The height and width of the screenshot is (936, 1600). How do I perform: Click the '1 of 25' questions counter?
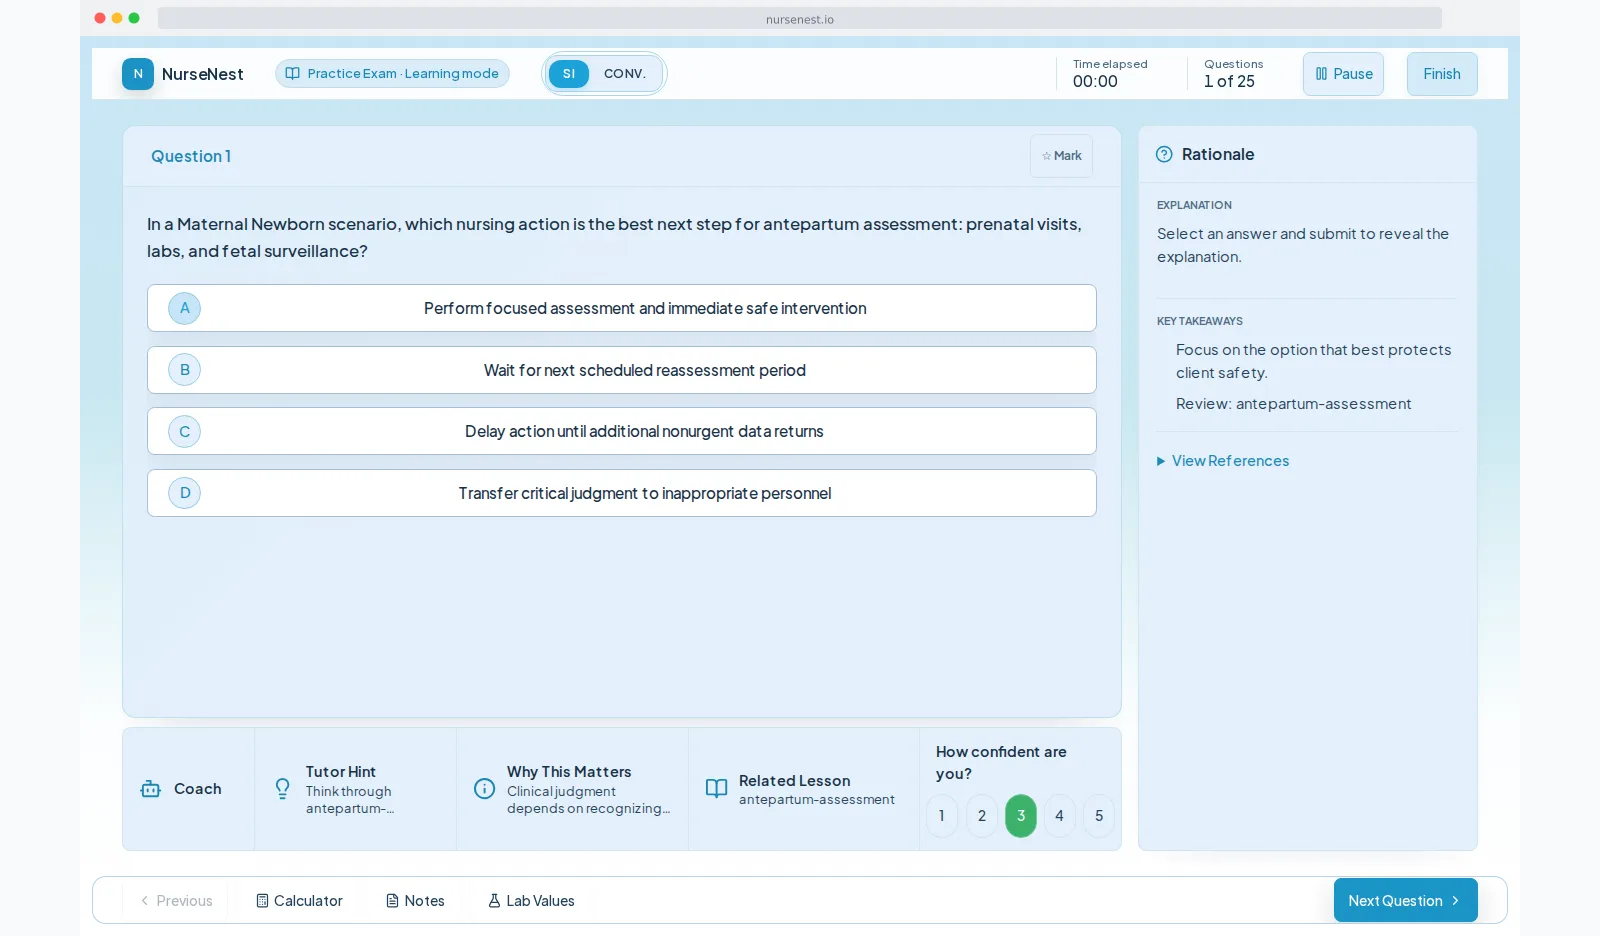click(1229, 82)
